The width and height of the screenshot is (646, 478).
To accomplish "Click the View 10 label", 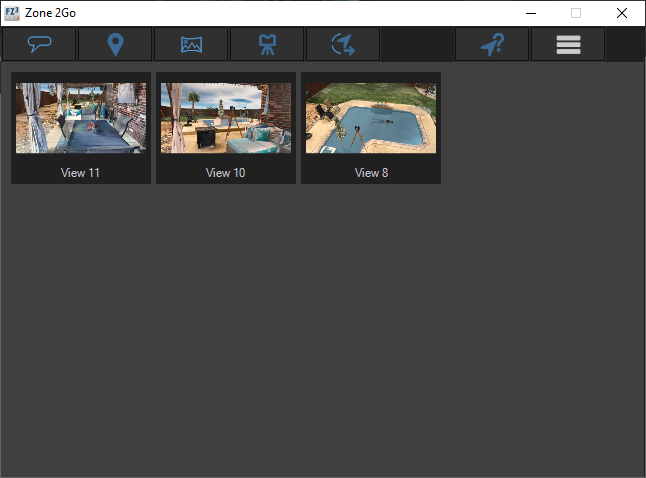I will click(x=225, y=173).
